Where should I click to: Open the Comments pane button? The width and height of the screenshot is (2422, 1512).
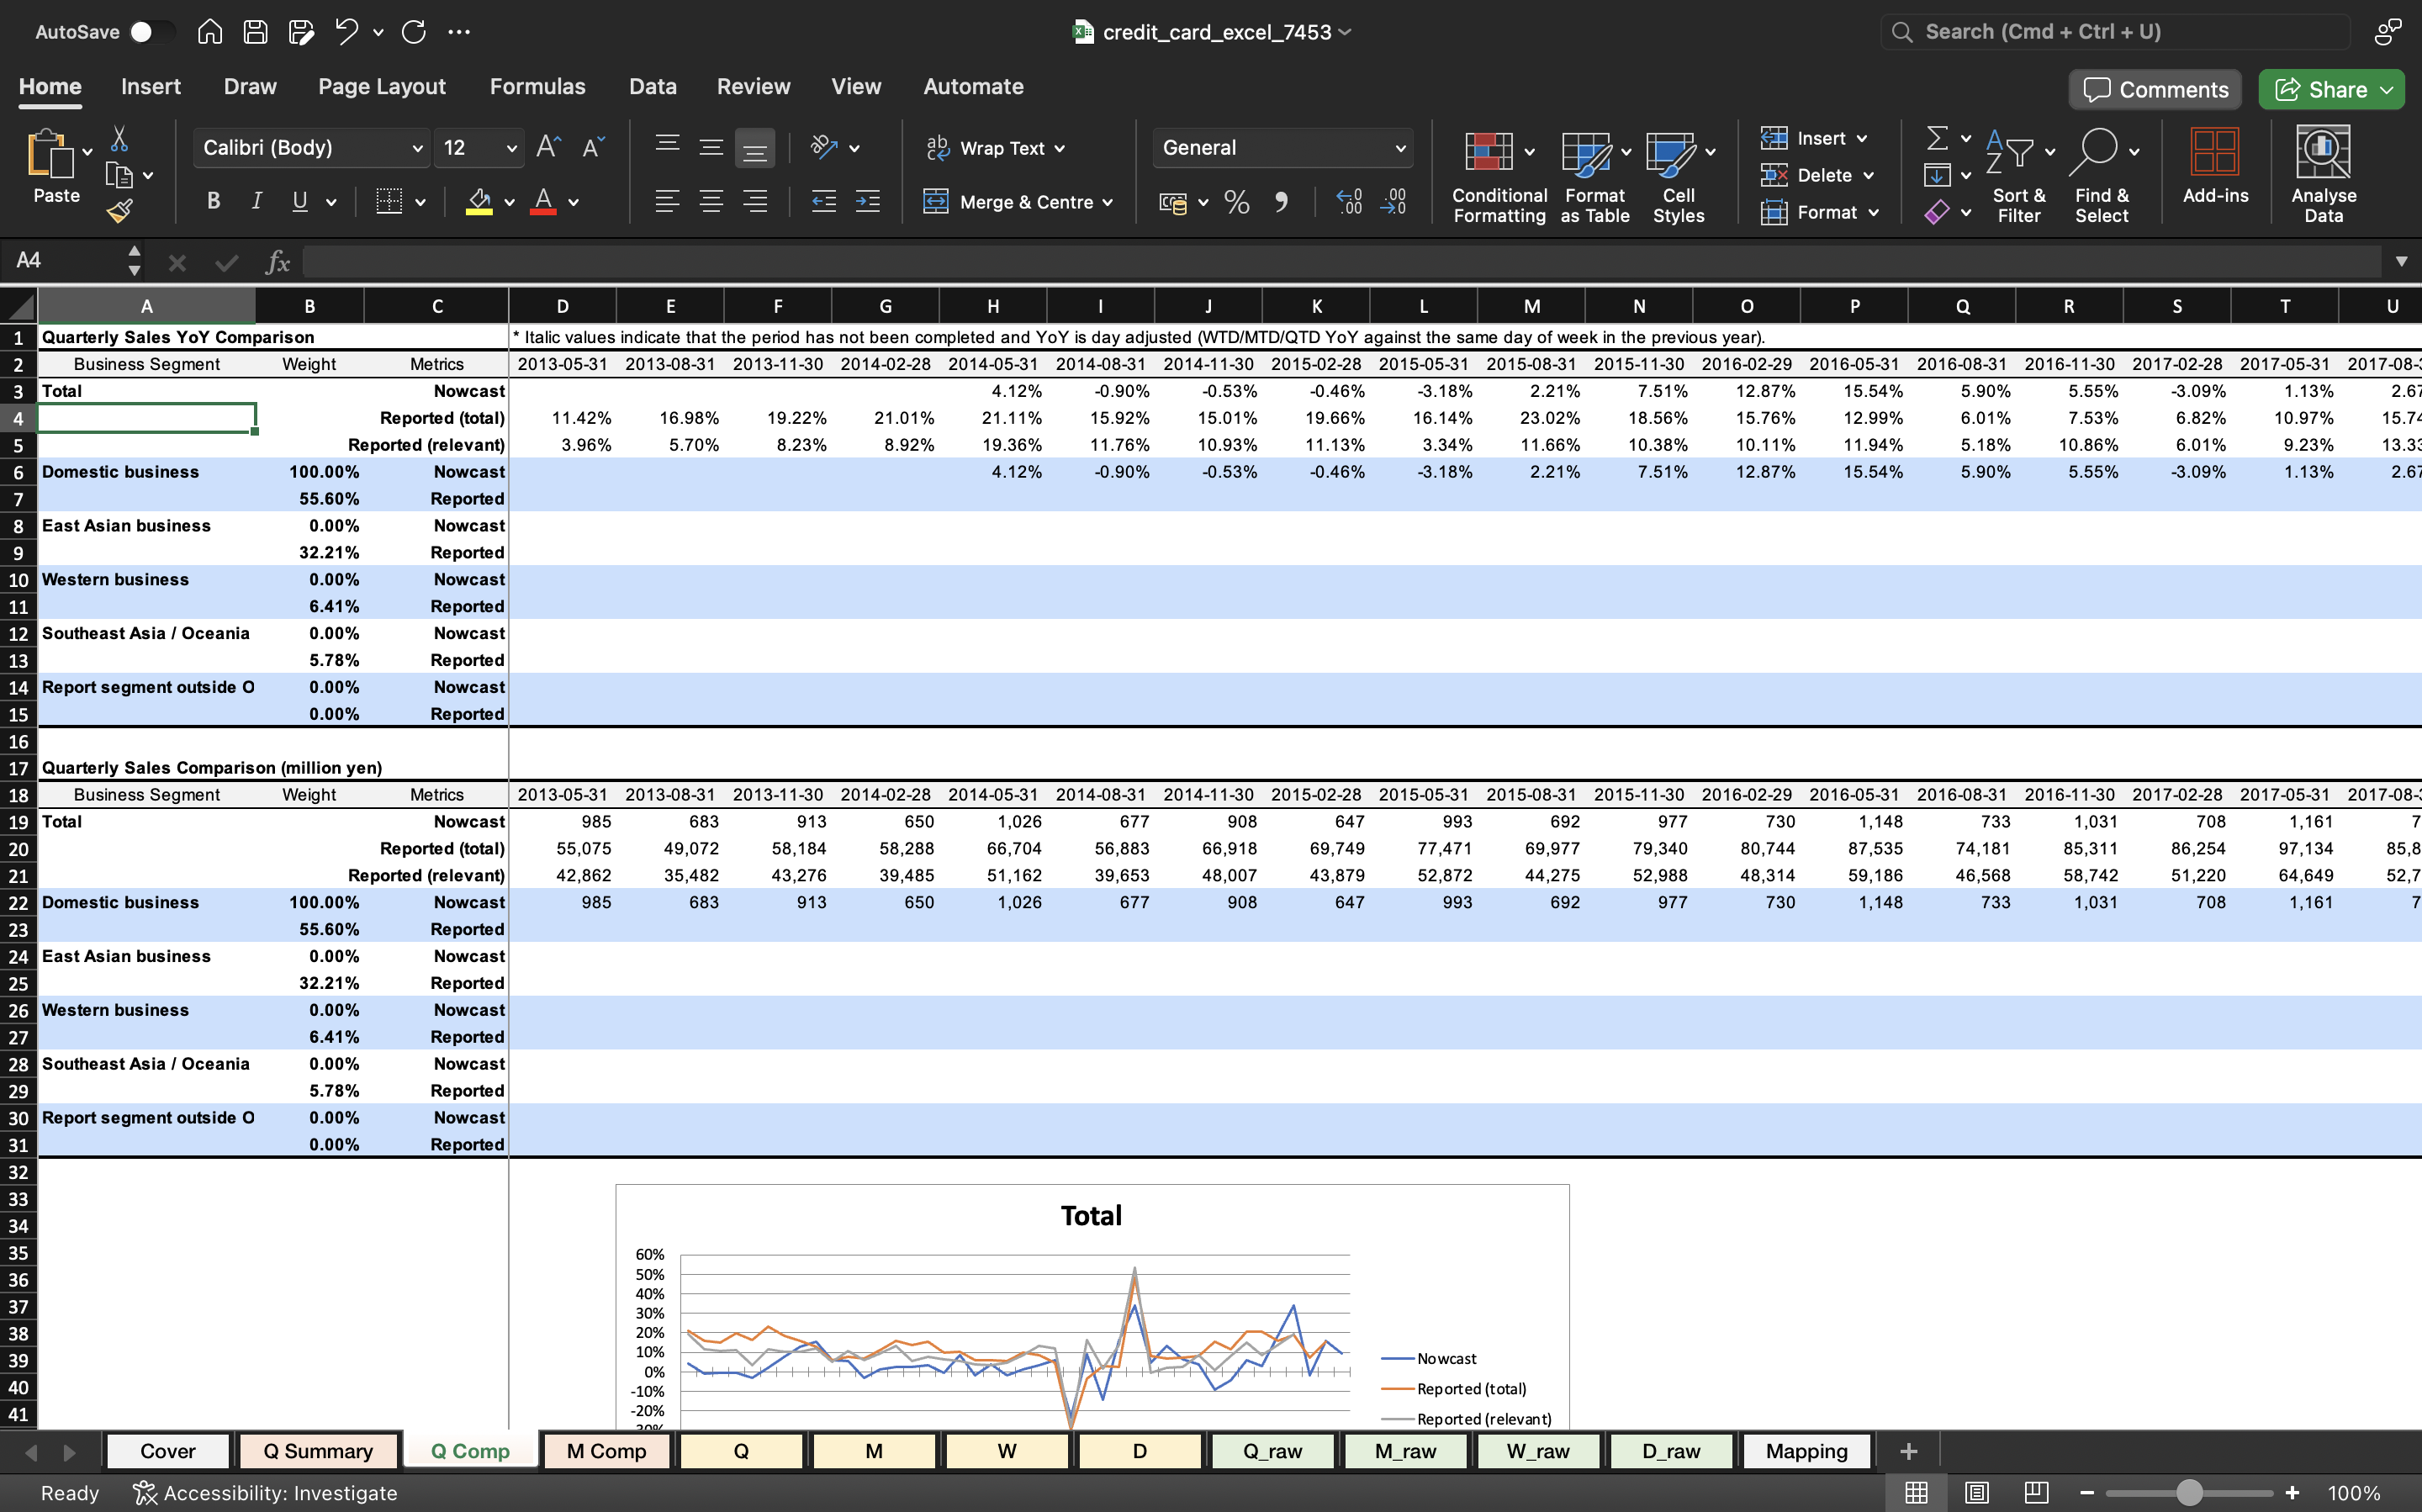[2155, 90]
